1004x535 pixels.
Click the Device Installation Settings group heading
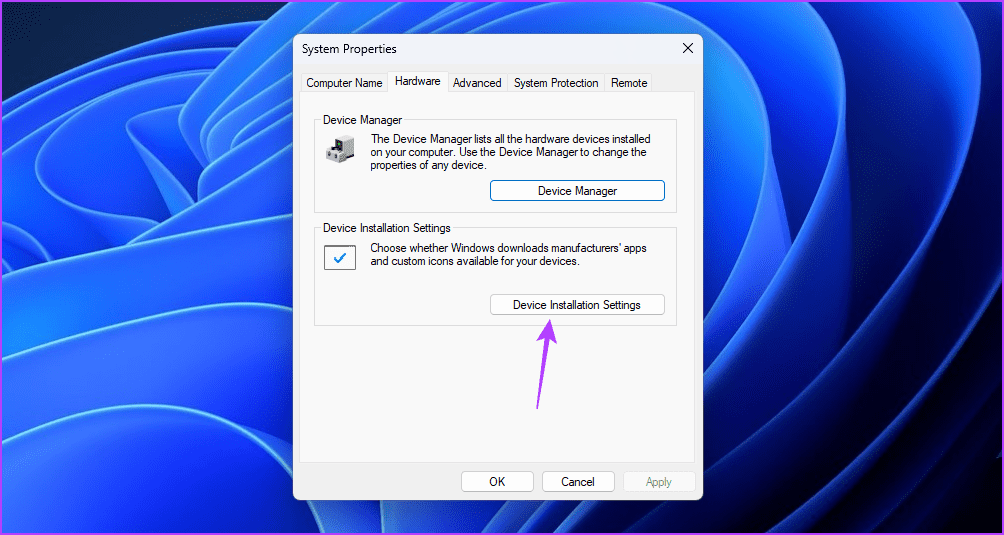[386, 228]
